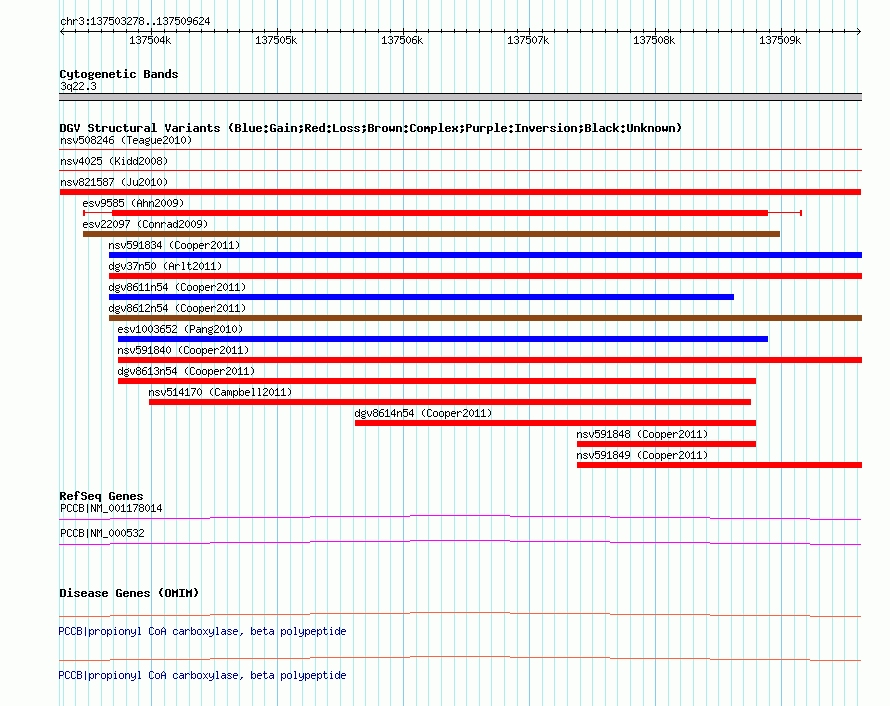Image resolution: width=890 pixels, height=706 pixels.
Task: Select the PCCB|NM_000532 gene label
Action: (x=102, y=533)
